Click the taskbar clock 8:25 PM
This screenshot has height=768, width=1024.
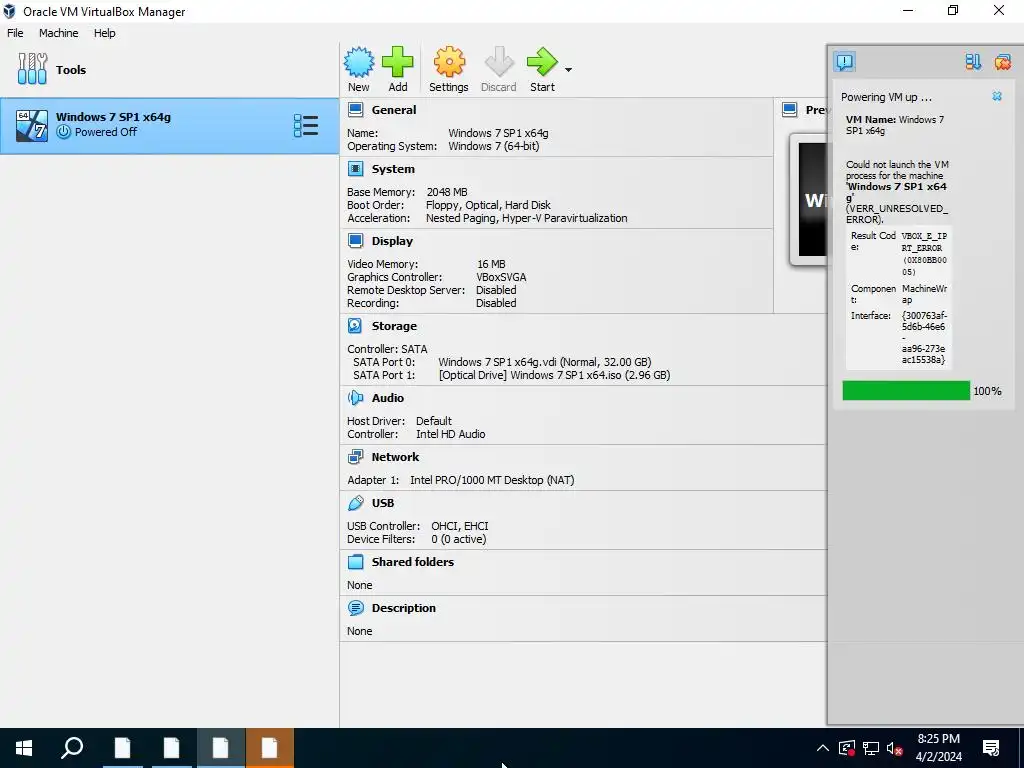(x=938, y=739)
